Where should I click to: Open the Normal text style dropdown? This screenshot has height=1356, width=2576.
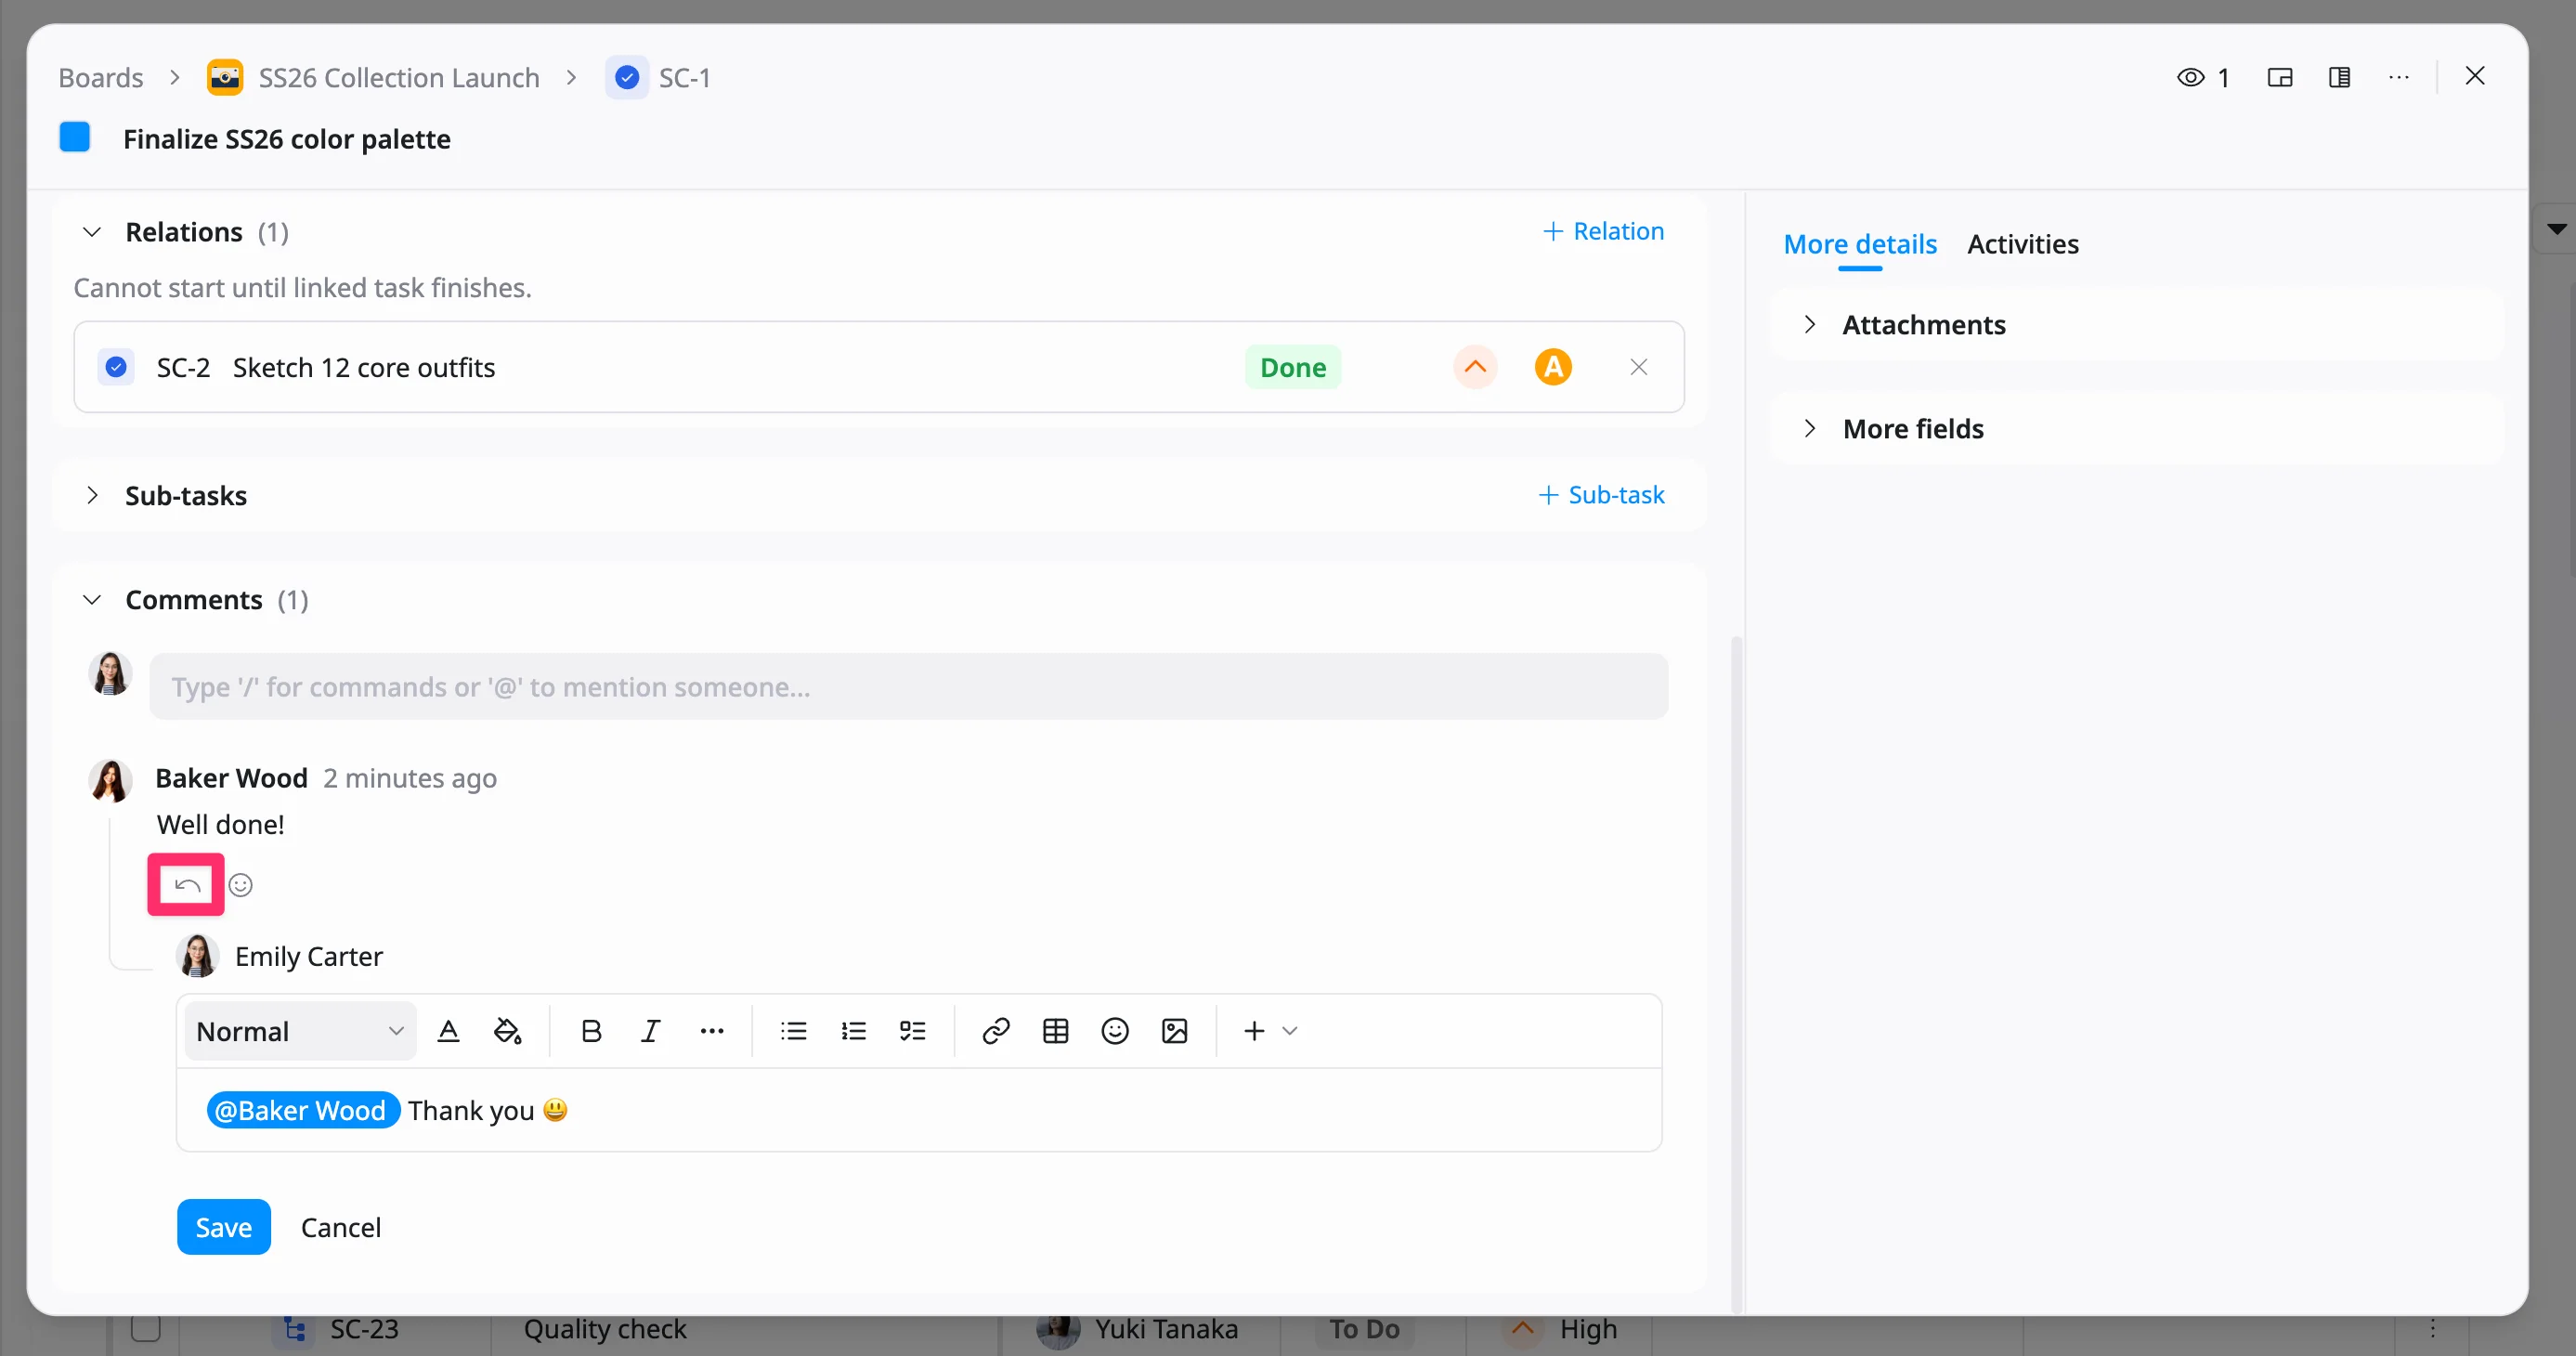point(300,1031)
